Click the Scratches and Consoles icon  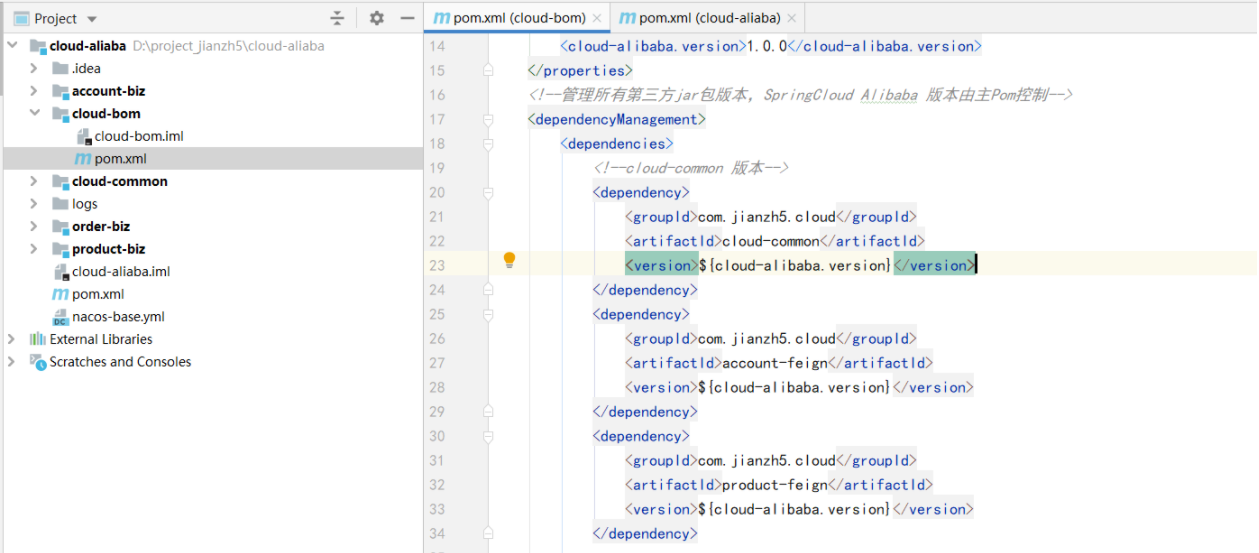(38, 362)
